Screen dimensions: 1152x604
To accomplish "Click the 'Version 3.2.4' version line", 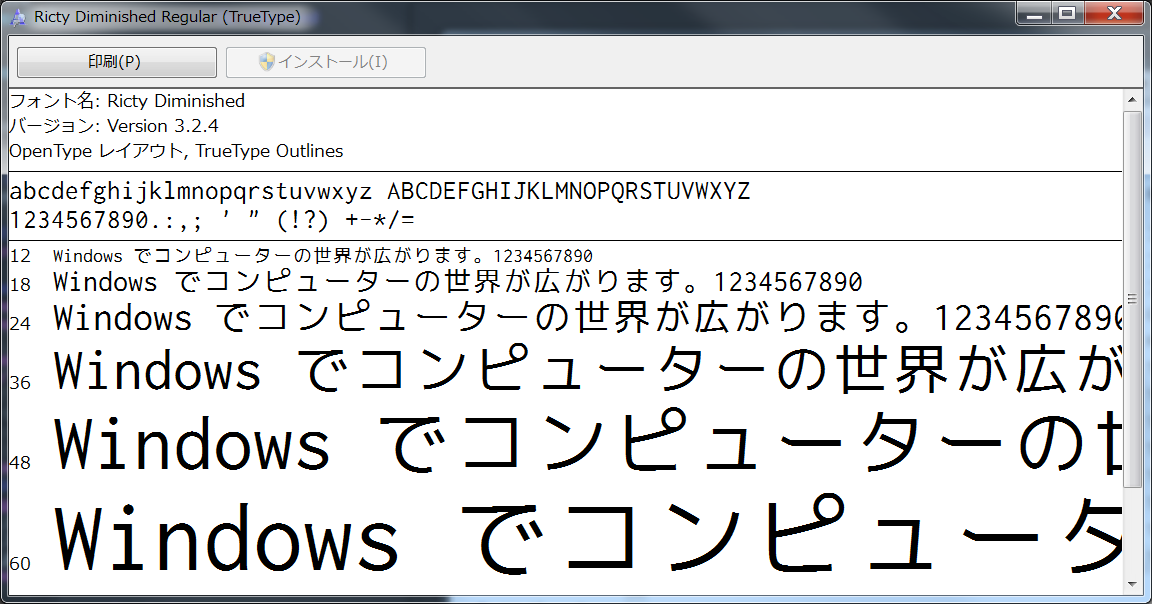I will (110, 127).
